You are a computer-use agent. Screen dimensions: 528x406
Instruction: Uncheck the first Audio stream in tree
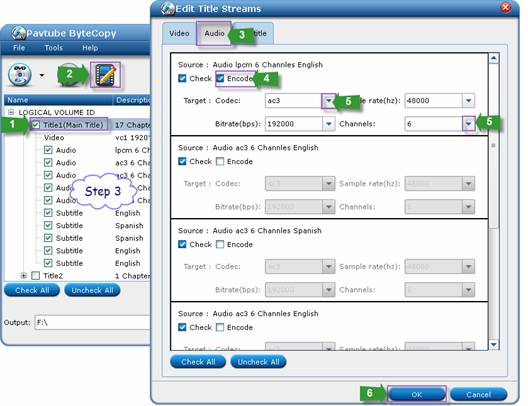click(x=48, y=150)
